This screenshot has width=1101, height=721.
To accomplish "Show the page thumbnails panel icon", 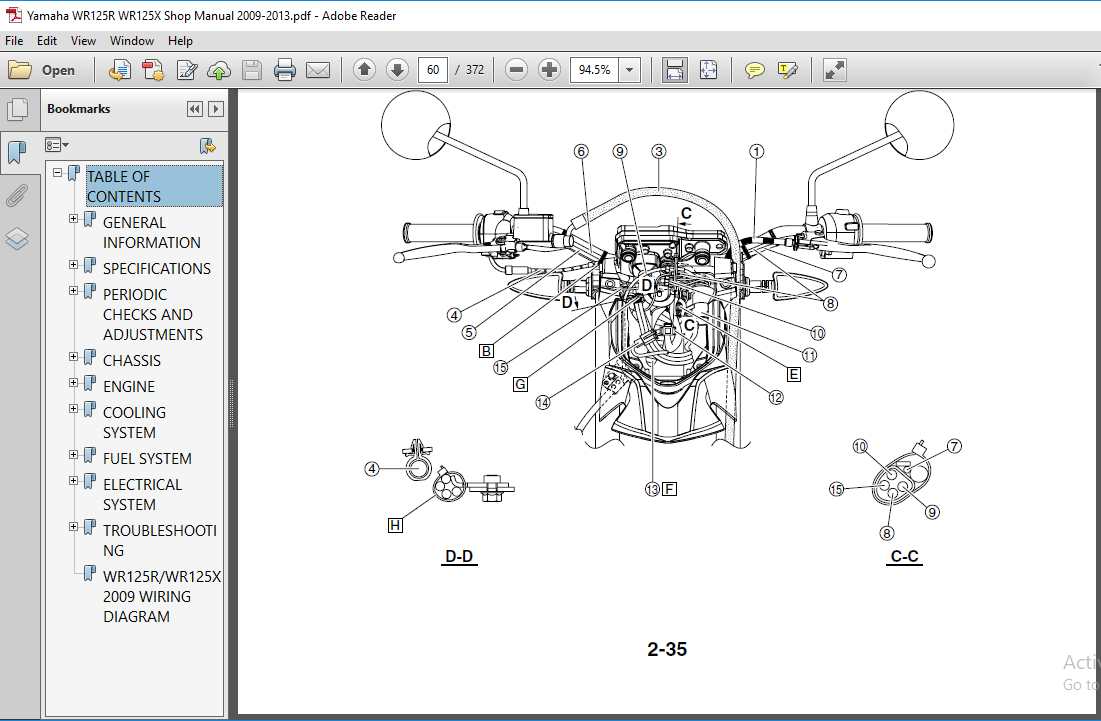I will [17, 110].
